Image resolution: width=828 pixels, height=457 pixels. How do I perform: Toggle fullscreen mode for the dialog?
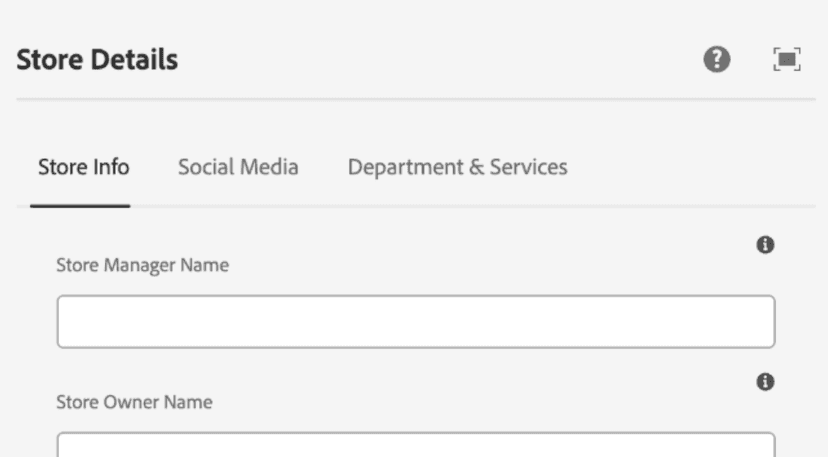pos(787,60)
